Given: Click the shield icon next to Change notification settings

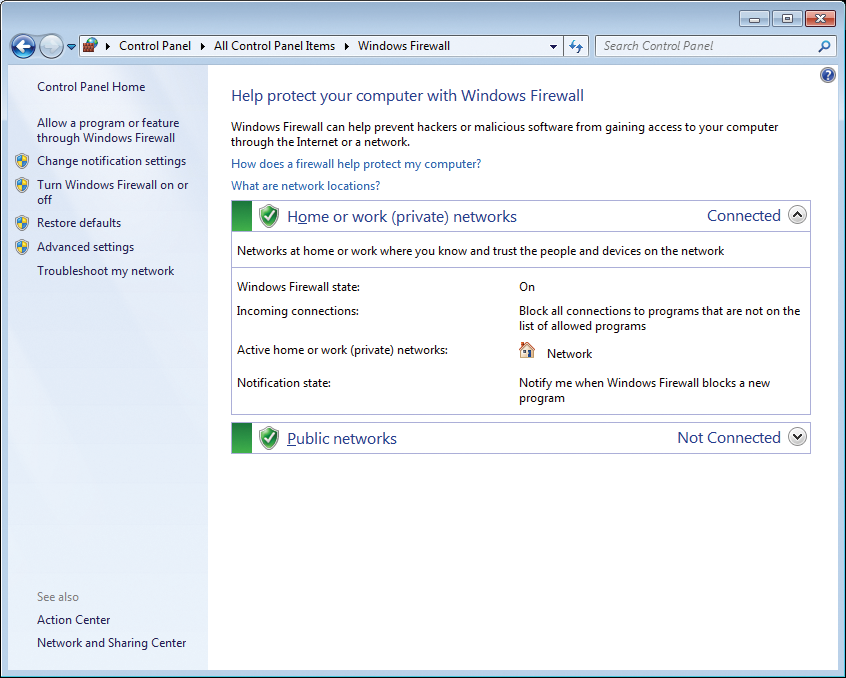Looking at the screenshot, I should pyautogui.click(x=22, y=161).
